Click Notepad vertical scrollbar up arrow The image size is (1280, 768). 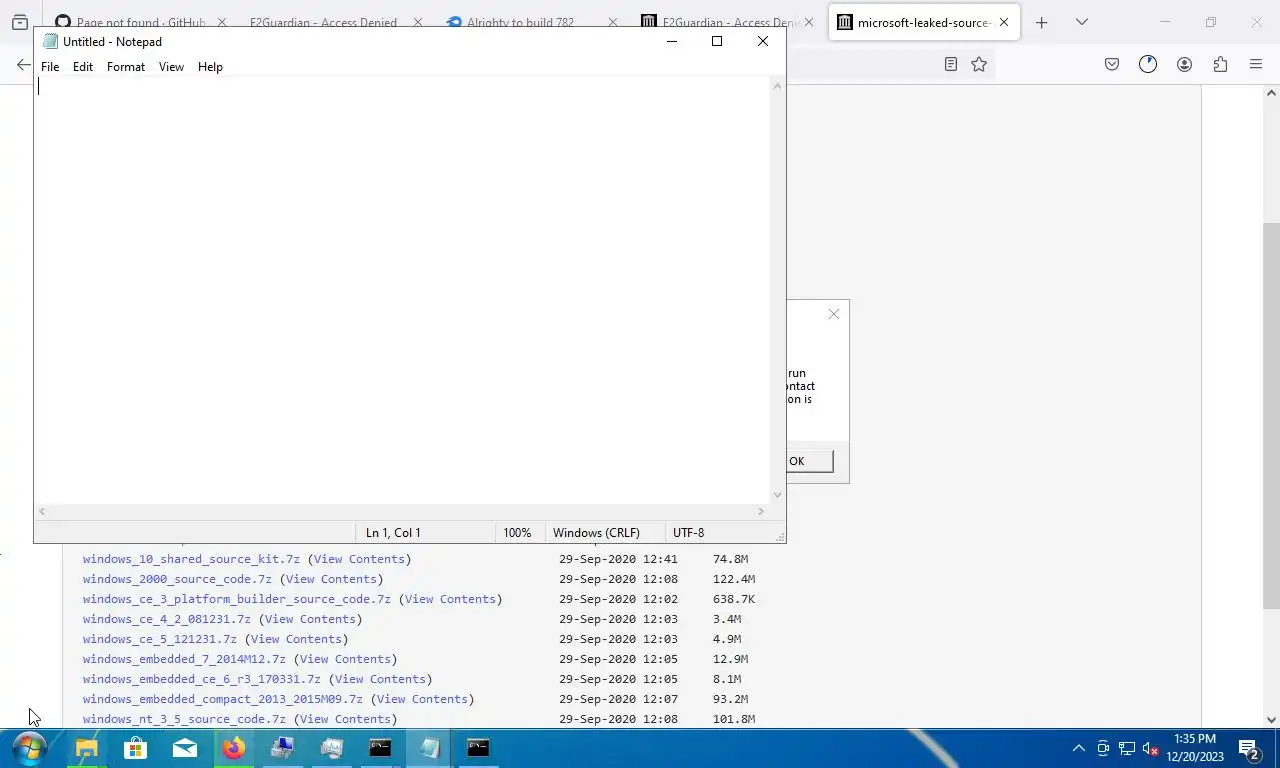[x=777, y=86]
